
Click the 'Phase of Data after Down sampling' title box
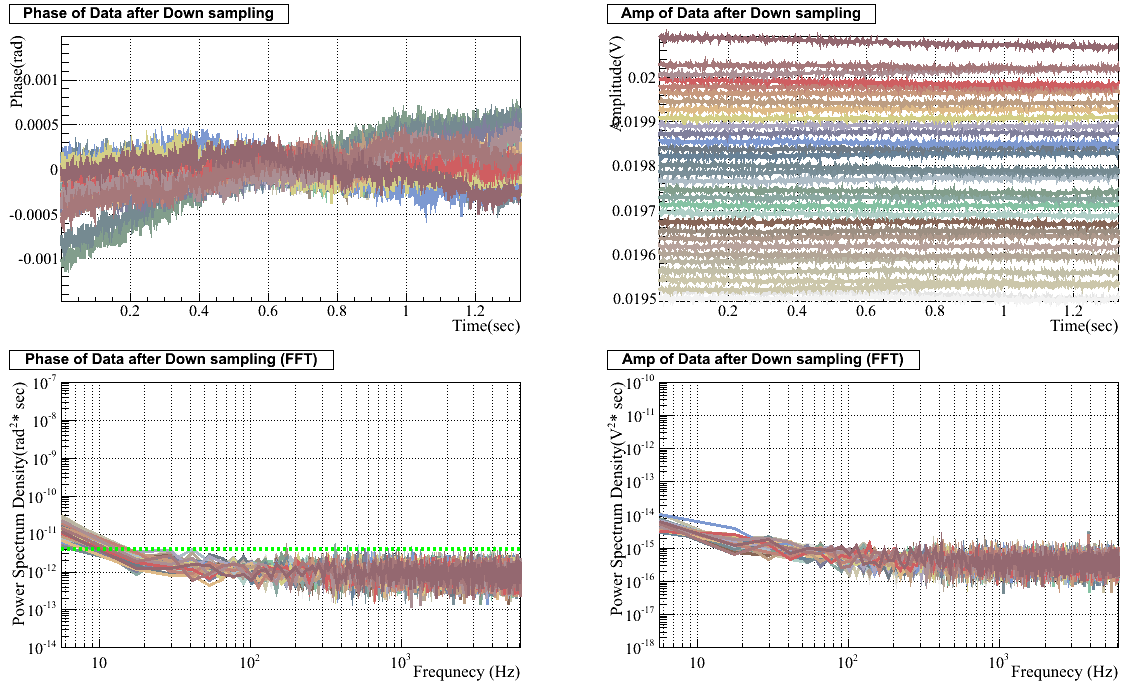(x=149, y=14)
